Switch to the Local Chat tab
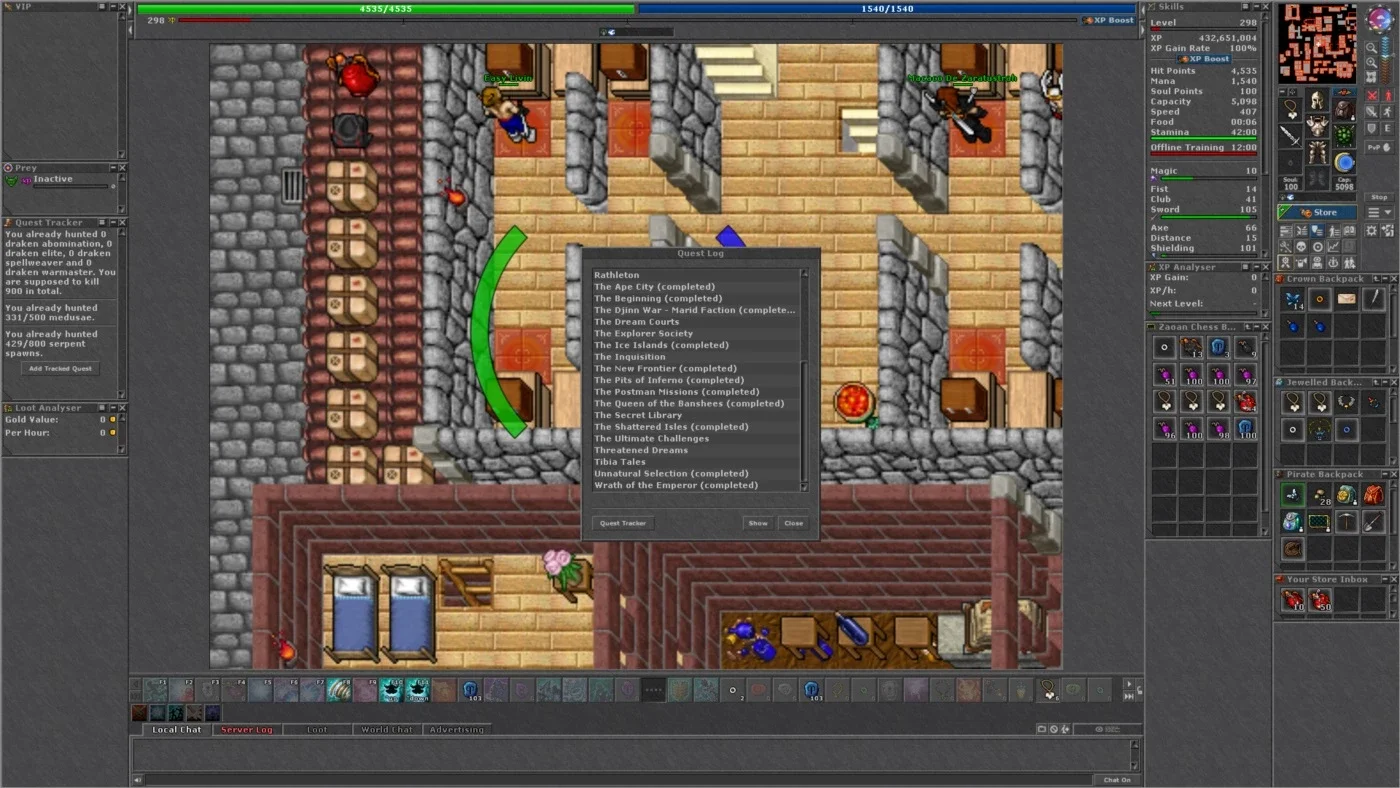Viewport: 1400px width, 788px height. click(x=176, y=730)
